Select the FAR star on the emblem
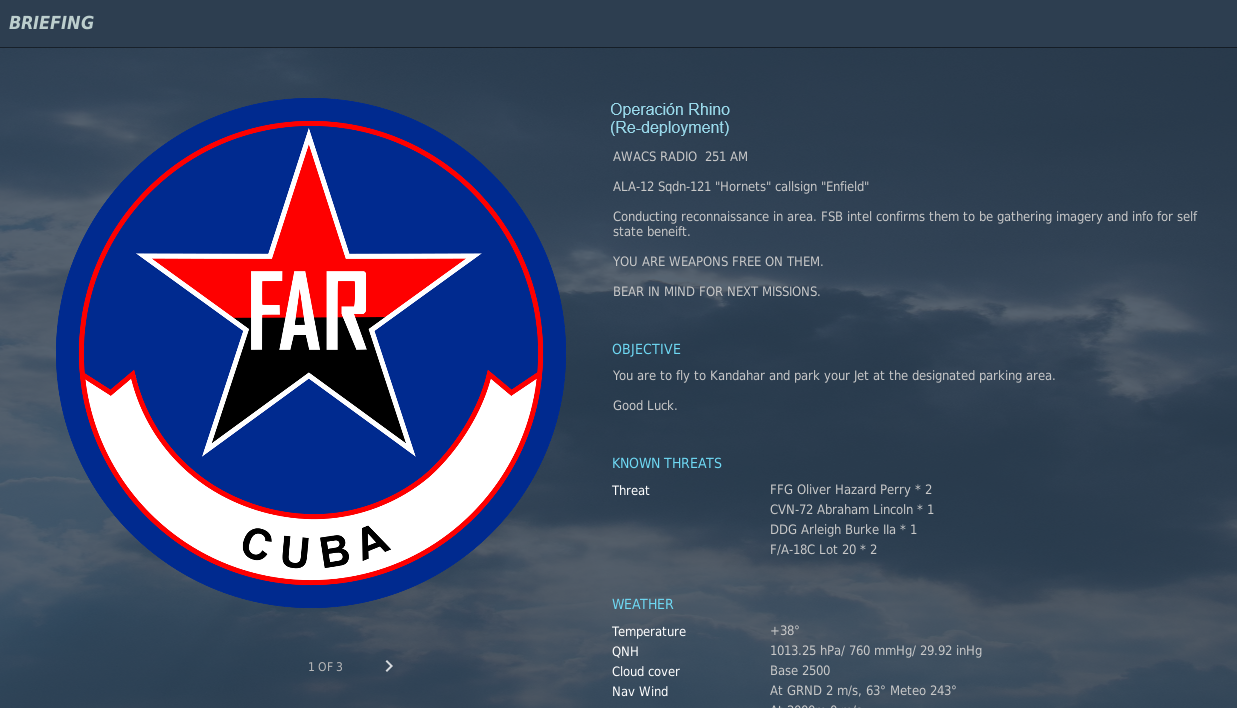1237x708 pixels. pos(309,300)
